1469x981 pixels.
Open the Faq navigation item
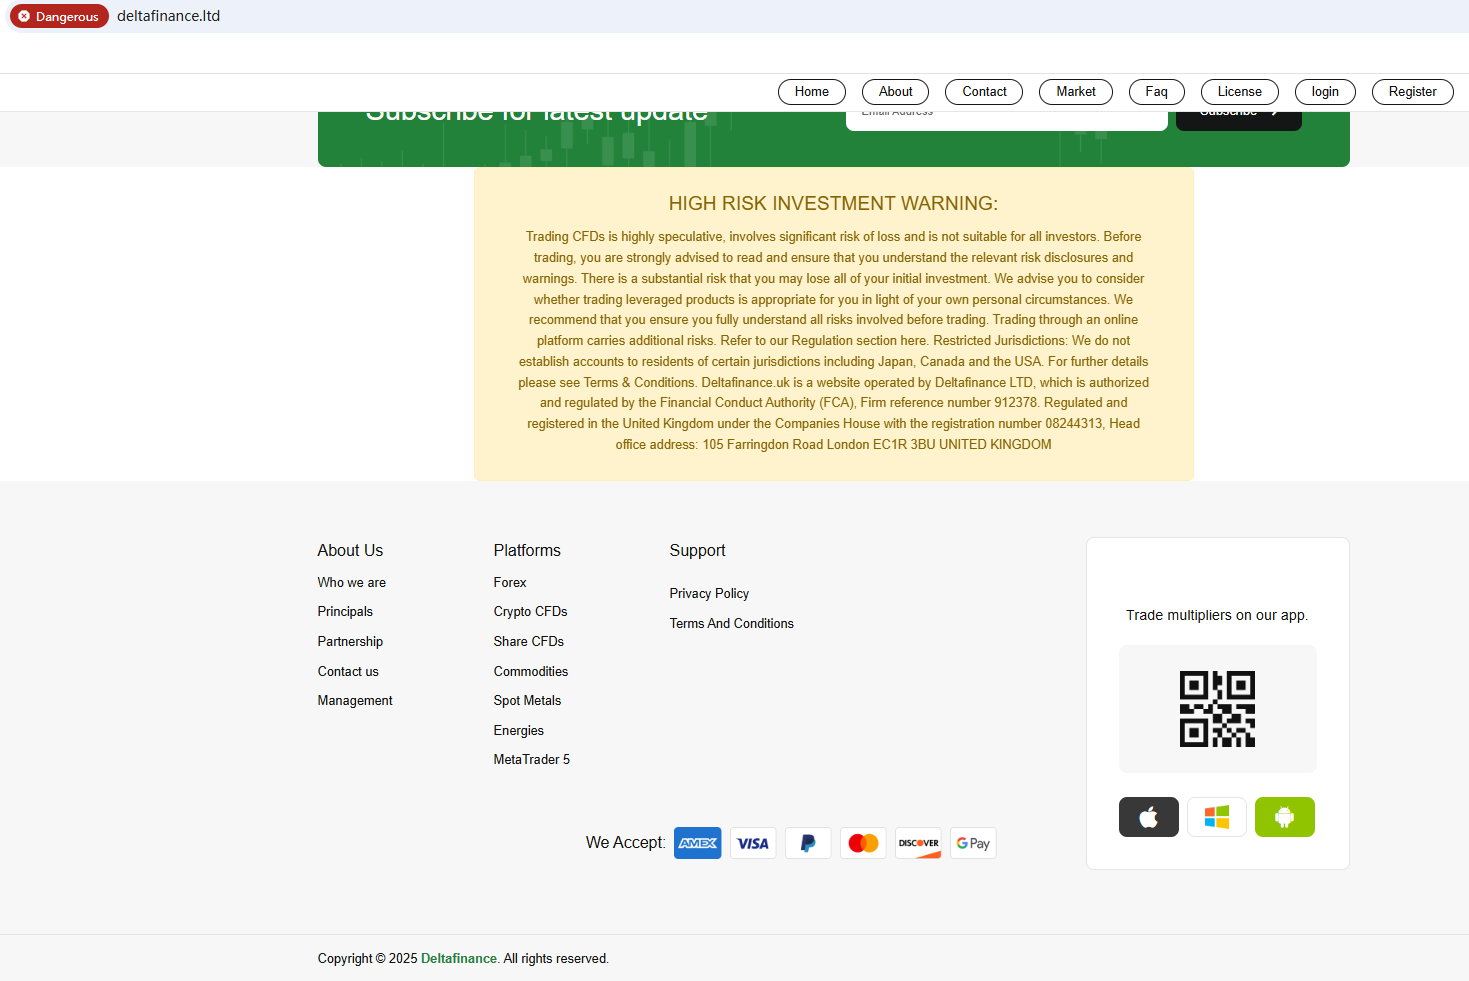(x=1156, y=92)
